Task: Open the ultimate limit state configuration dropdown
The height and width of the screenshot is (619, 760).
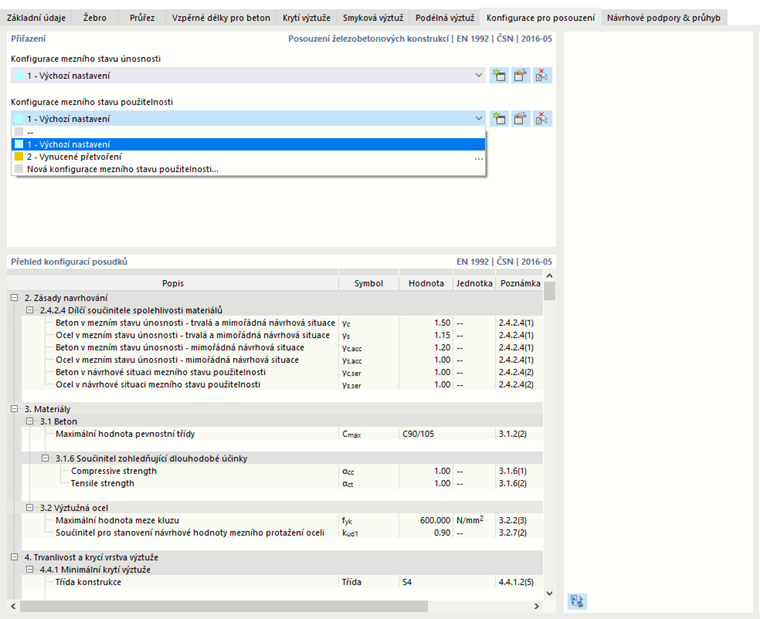Action: click(478, 75)
